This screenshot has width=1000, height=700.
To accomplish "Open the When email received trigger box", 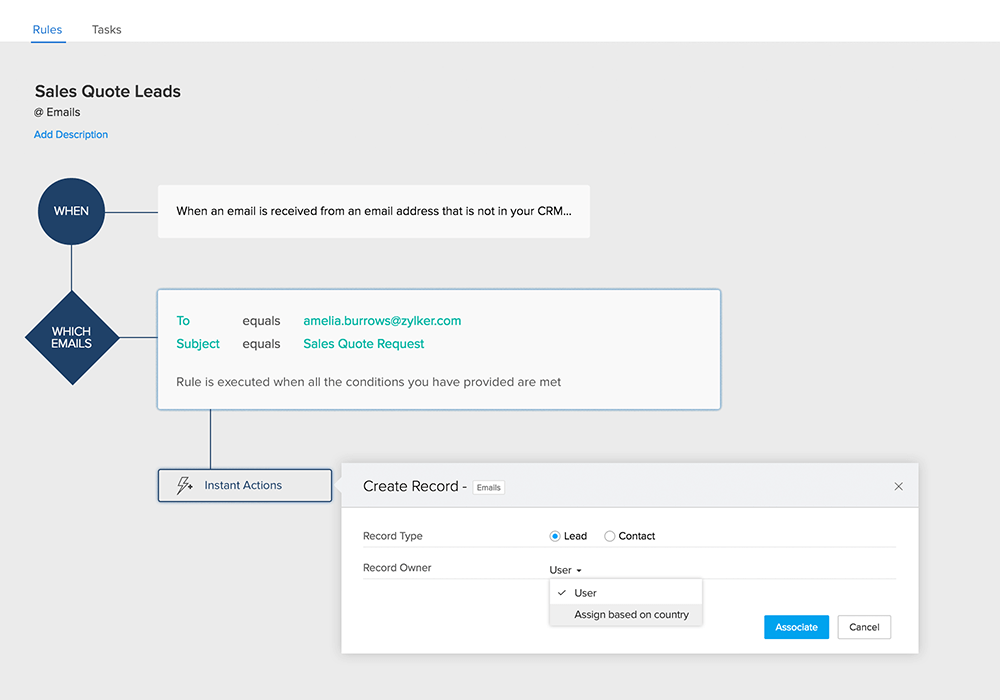I will point(373,211).
